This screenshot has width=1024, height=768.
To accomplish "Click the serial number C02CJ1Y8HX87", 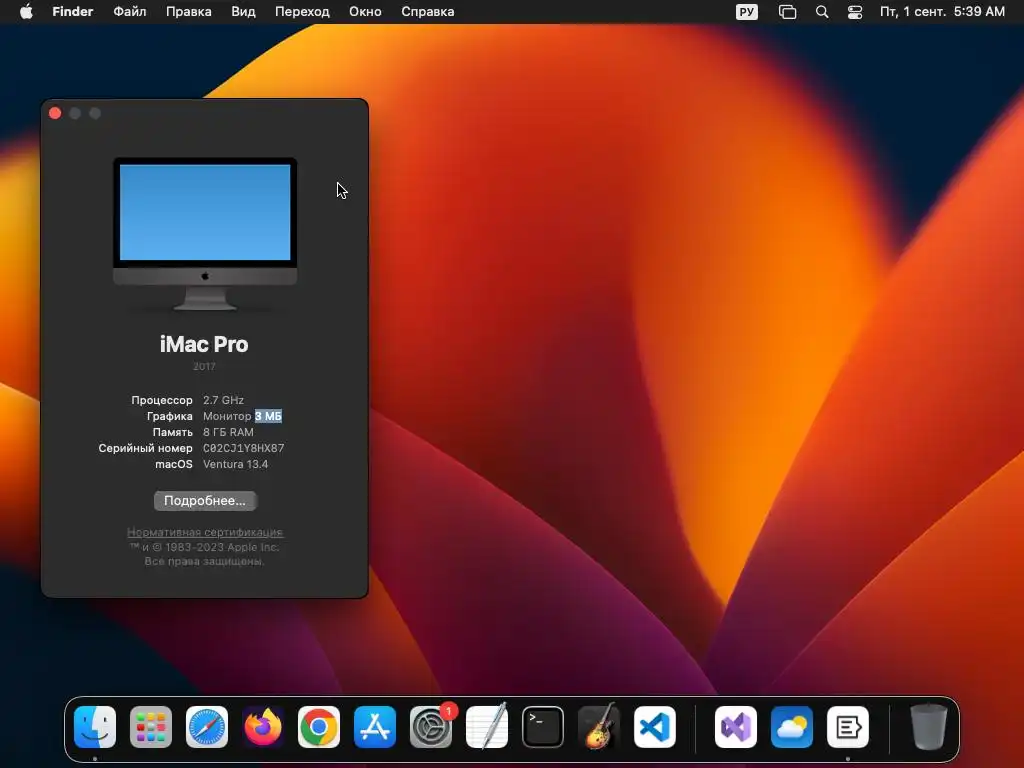I will pos(243,448).
